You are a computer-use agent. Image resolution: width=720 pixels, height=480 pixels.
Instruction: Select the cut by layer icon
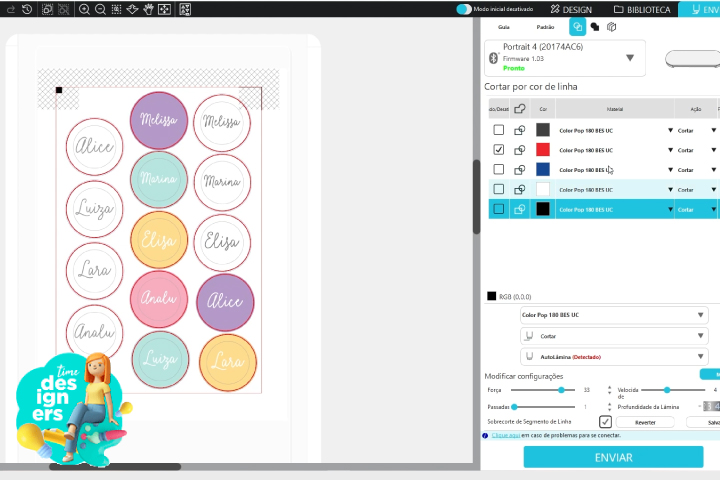click(x=611, y=27)
